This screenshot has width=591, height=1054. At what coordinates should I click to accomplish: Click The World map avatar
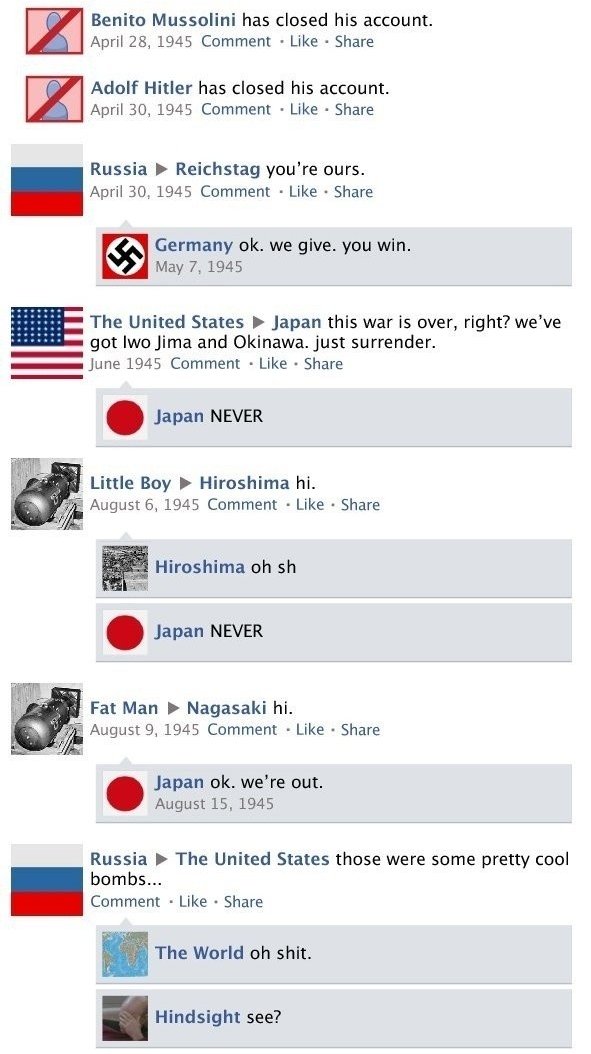pyautogui.click(x=125, y=954)
